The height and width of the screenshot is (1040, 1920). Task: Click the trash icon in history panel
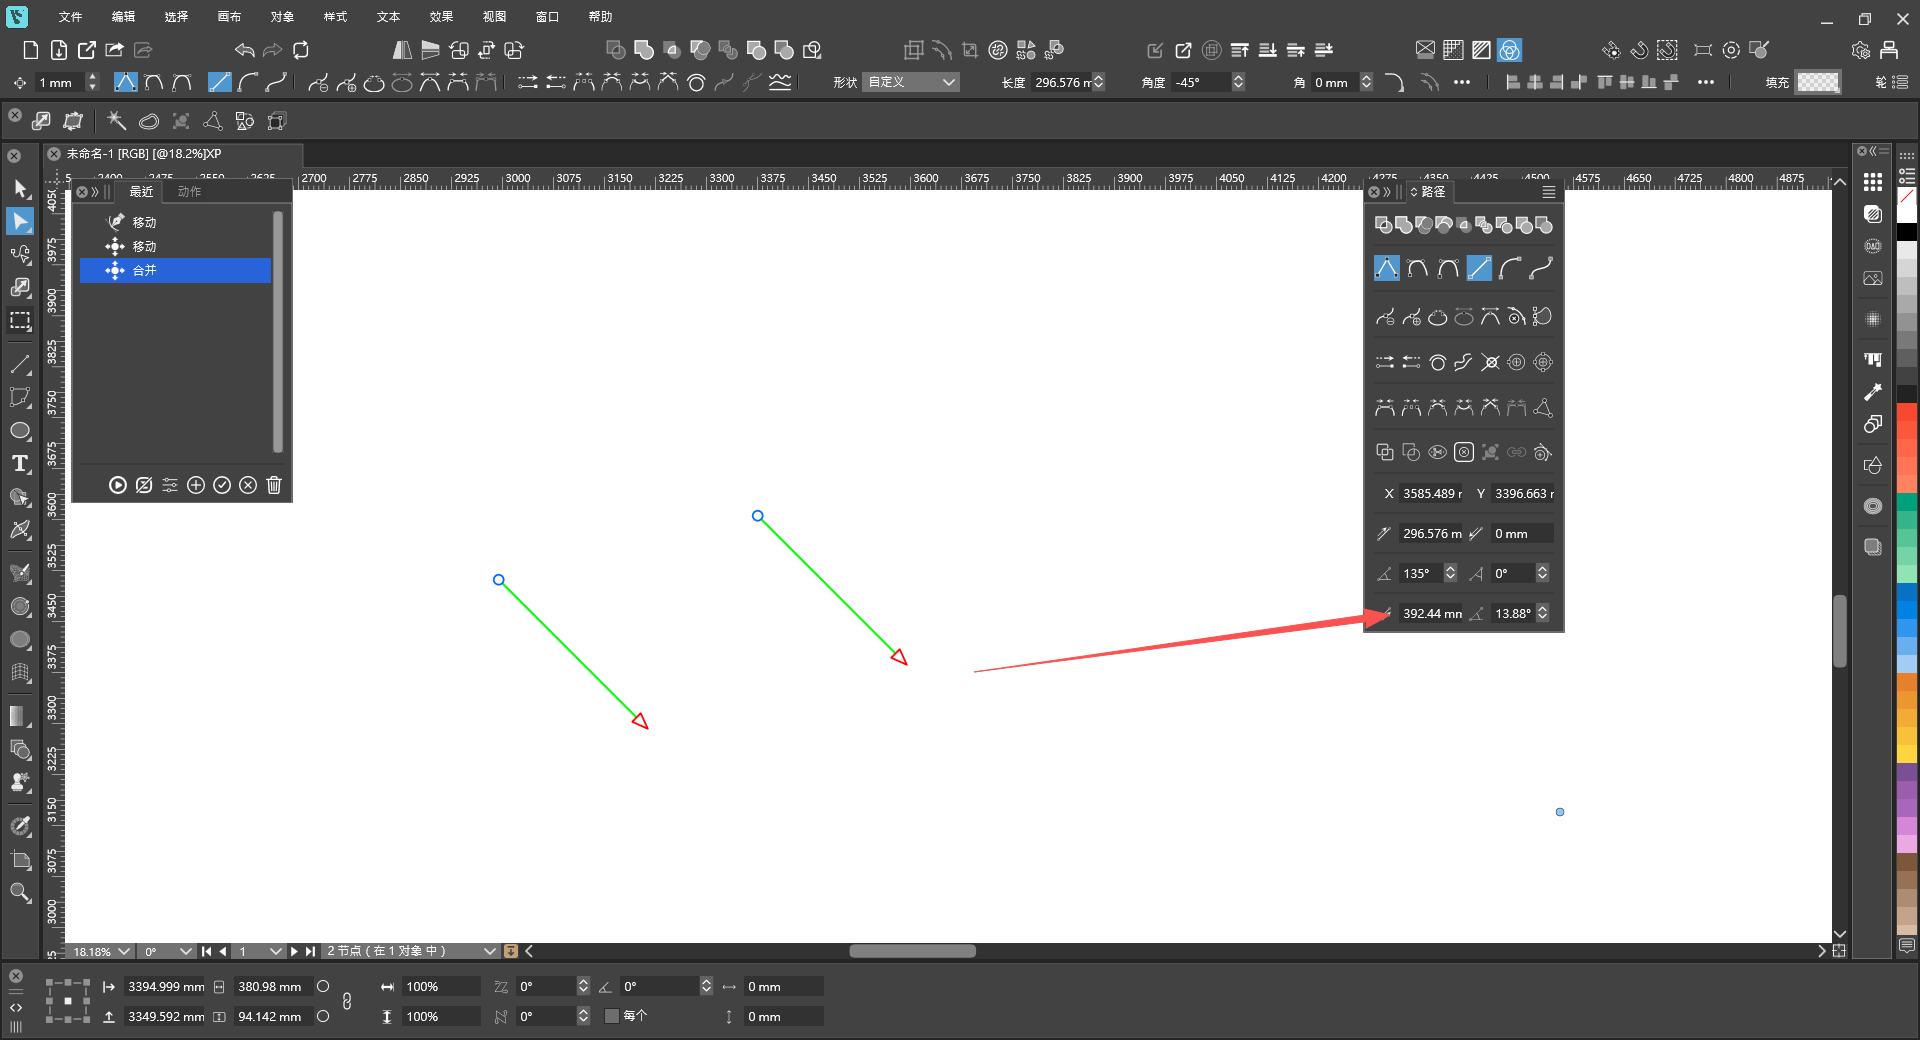click(274, 485)
